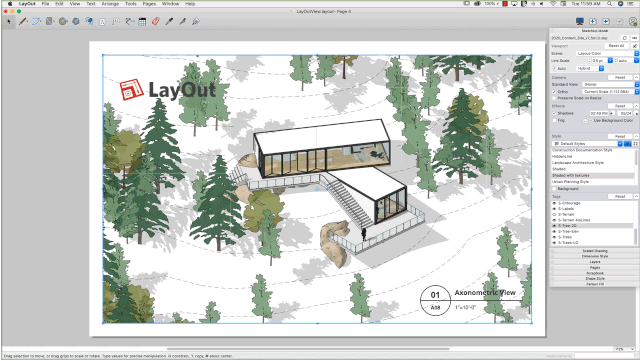This screenshot has height=361, width=640.
Task: Toggle the Auto render checkbox
Action: pos(554,69)
